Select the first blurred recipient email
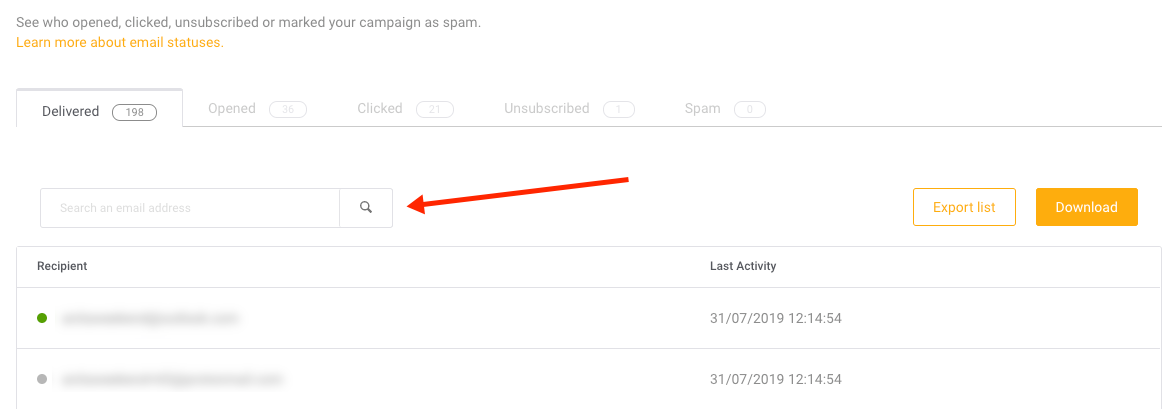This screenshot has width=1173, height=409. (149, 319)
